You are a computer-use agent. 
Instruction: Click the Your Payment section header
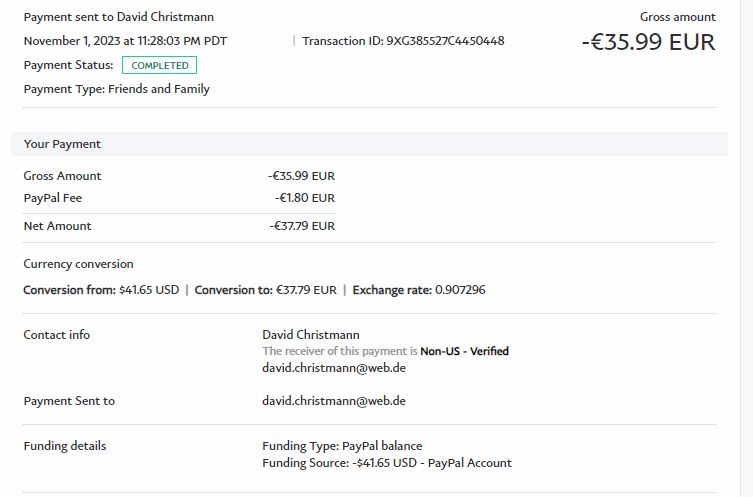click(62, 144)
